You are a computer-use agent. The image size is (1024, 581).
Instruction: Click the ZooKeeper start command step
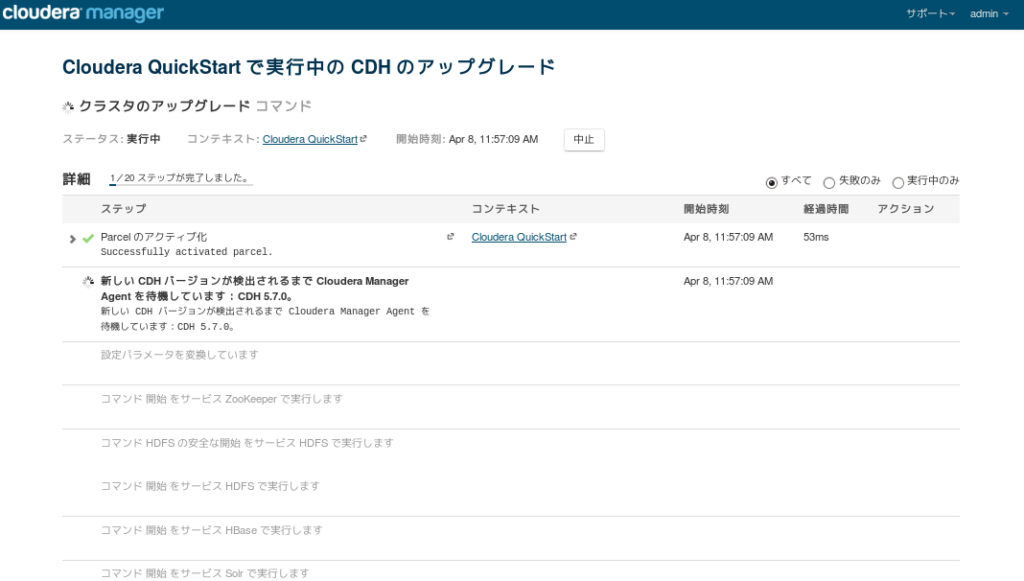coord(221,399)
